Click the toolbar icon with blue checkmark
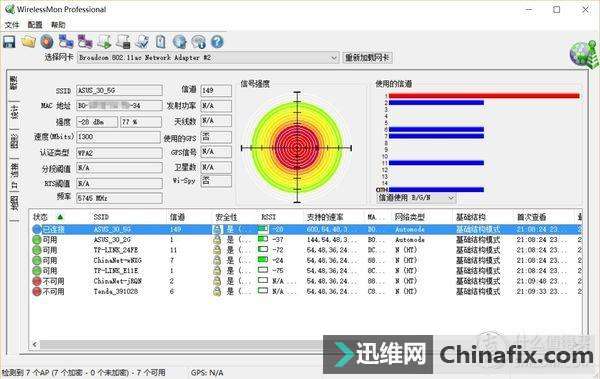This screenshot has height=379, width=600. pos(142,41)
